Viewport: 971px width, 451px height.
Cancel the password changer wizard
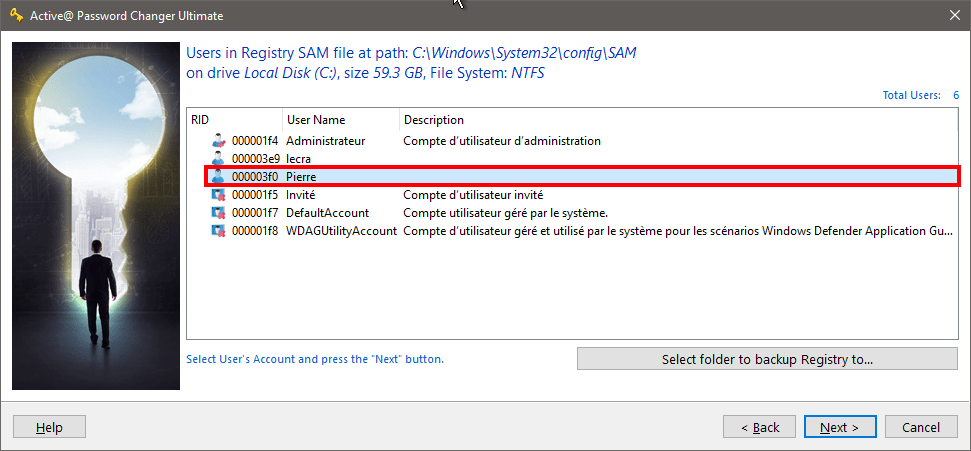pyautogui.click(x=921, y=427)
